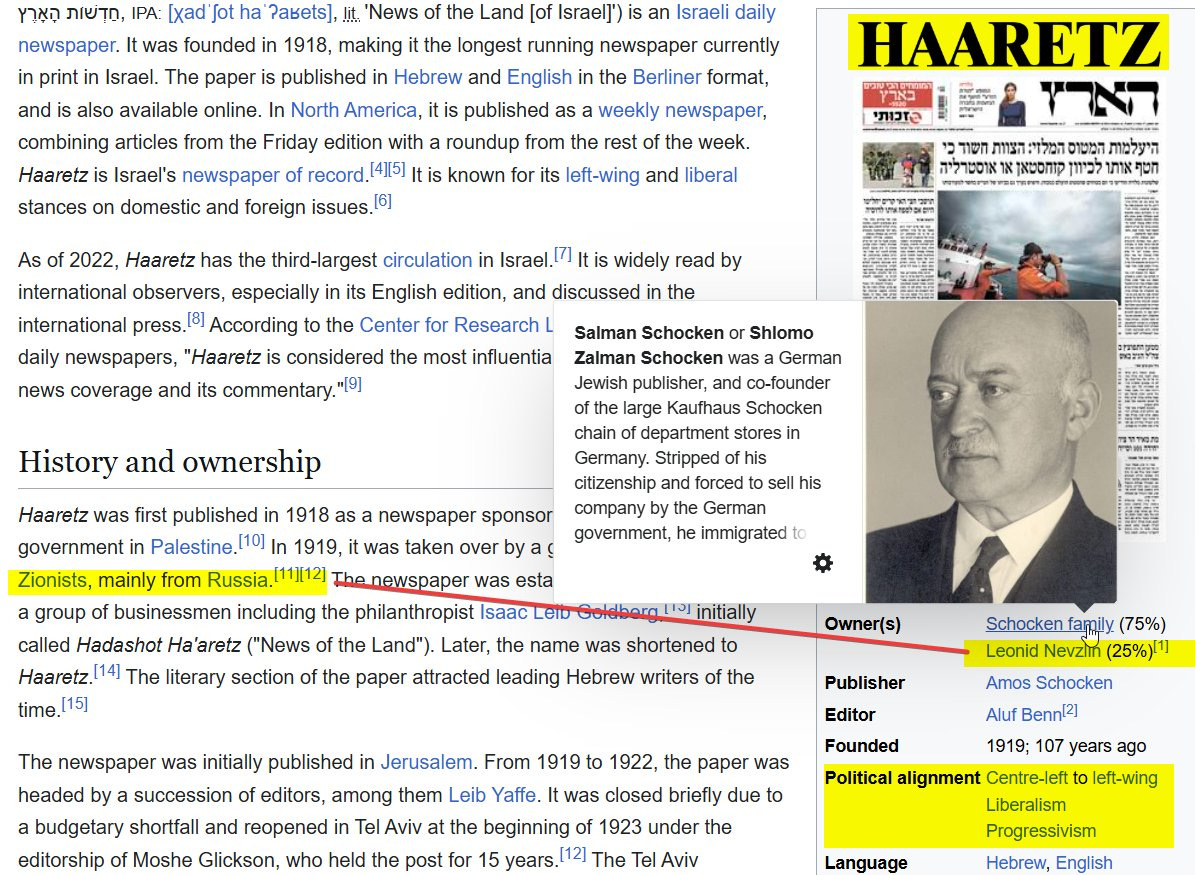Viewport: 1195px width, 875px height.
Task: Open the hover card settings gear icon
Action: coord(823,563)
